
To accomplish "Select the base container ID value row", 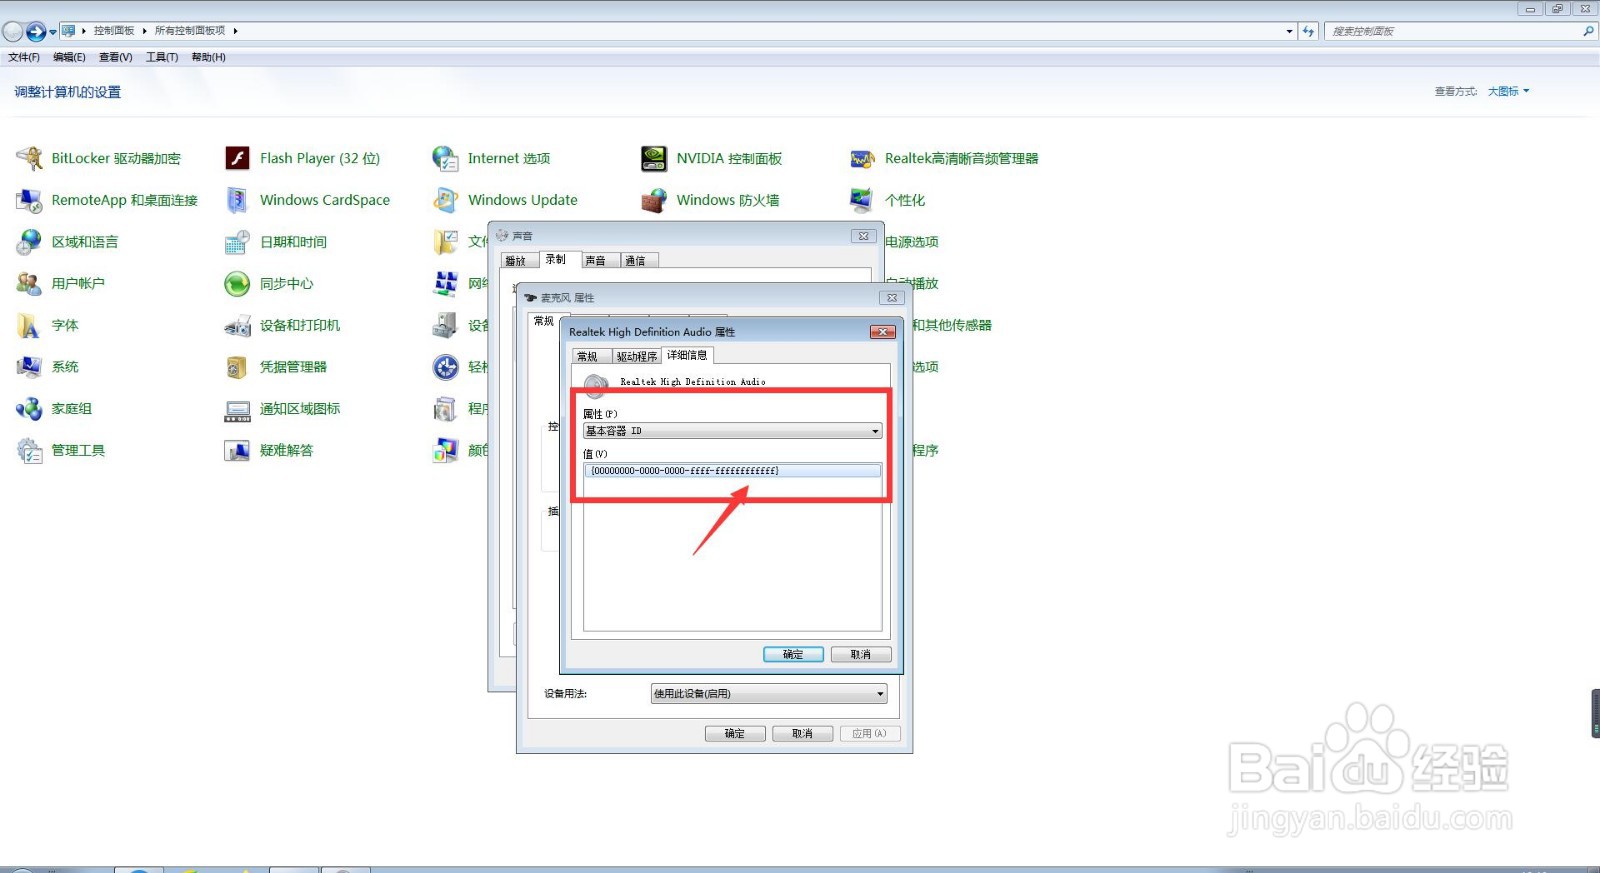I will pyautogui.click(x=732, y=470).
